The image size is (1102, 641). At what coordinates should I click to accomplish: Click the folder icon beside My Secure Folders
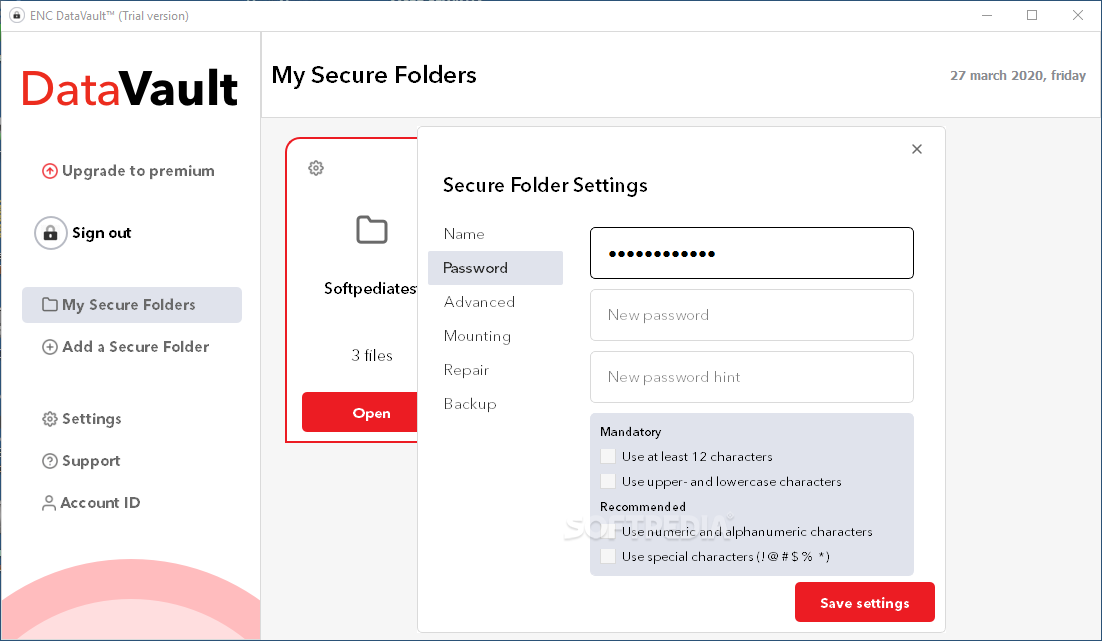click(50, 304)
